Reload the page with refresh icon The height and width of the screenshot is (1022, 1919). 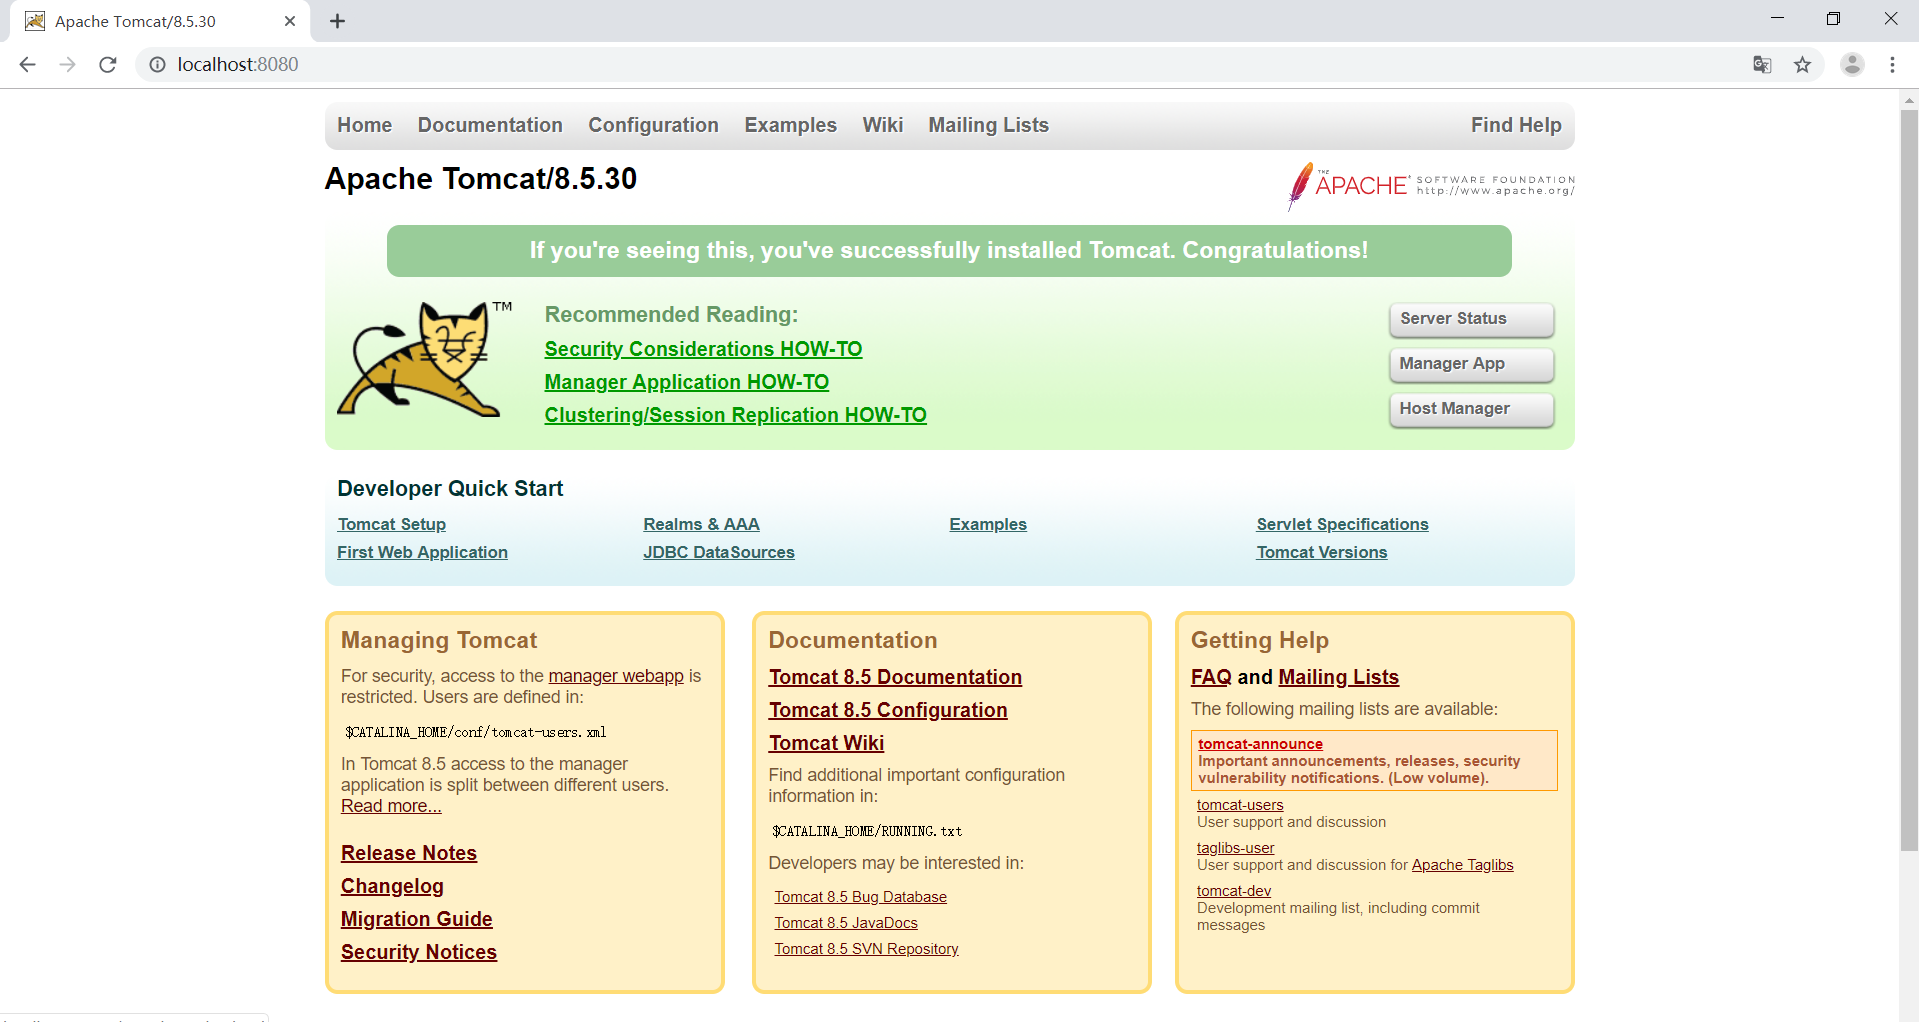tap(108, 65)
